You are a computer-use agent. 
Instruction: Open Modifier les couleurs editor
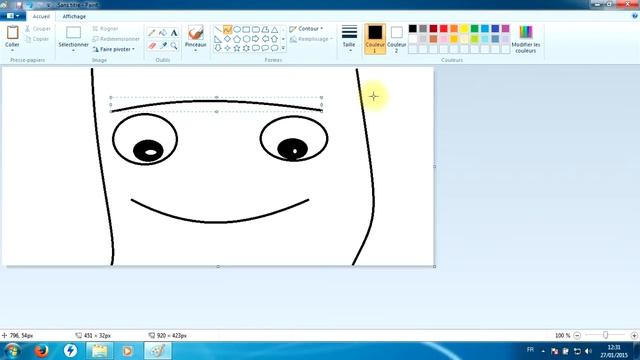(x=526, y=39)
